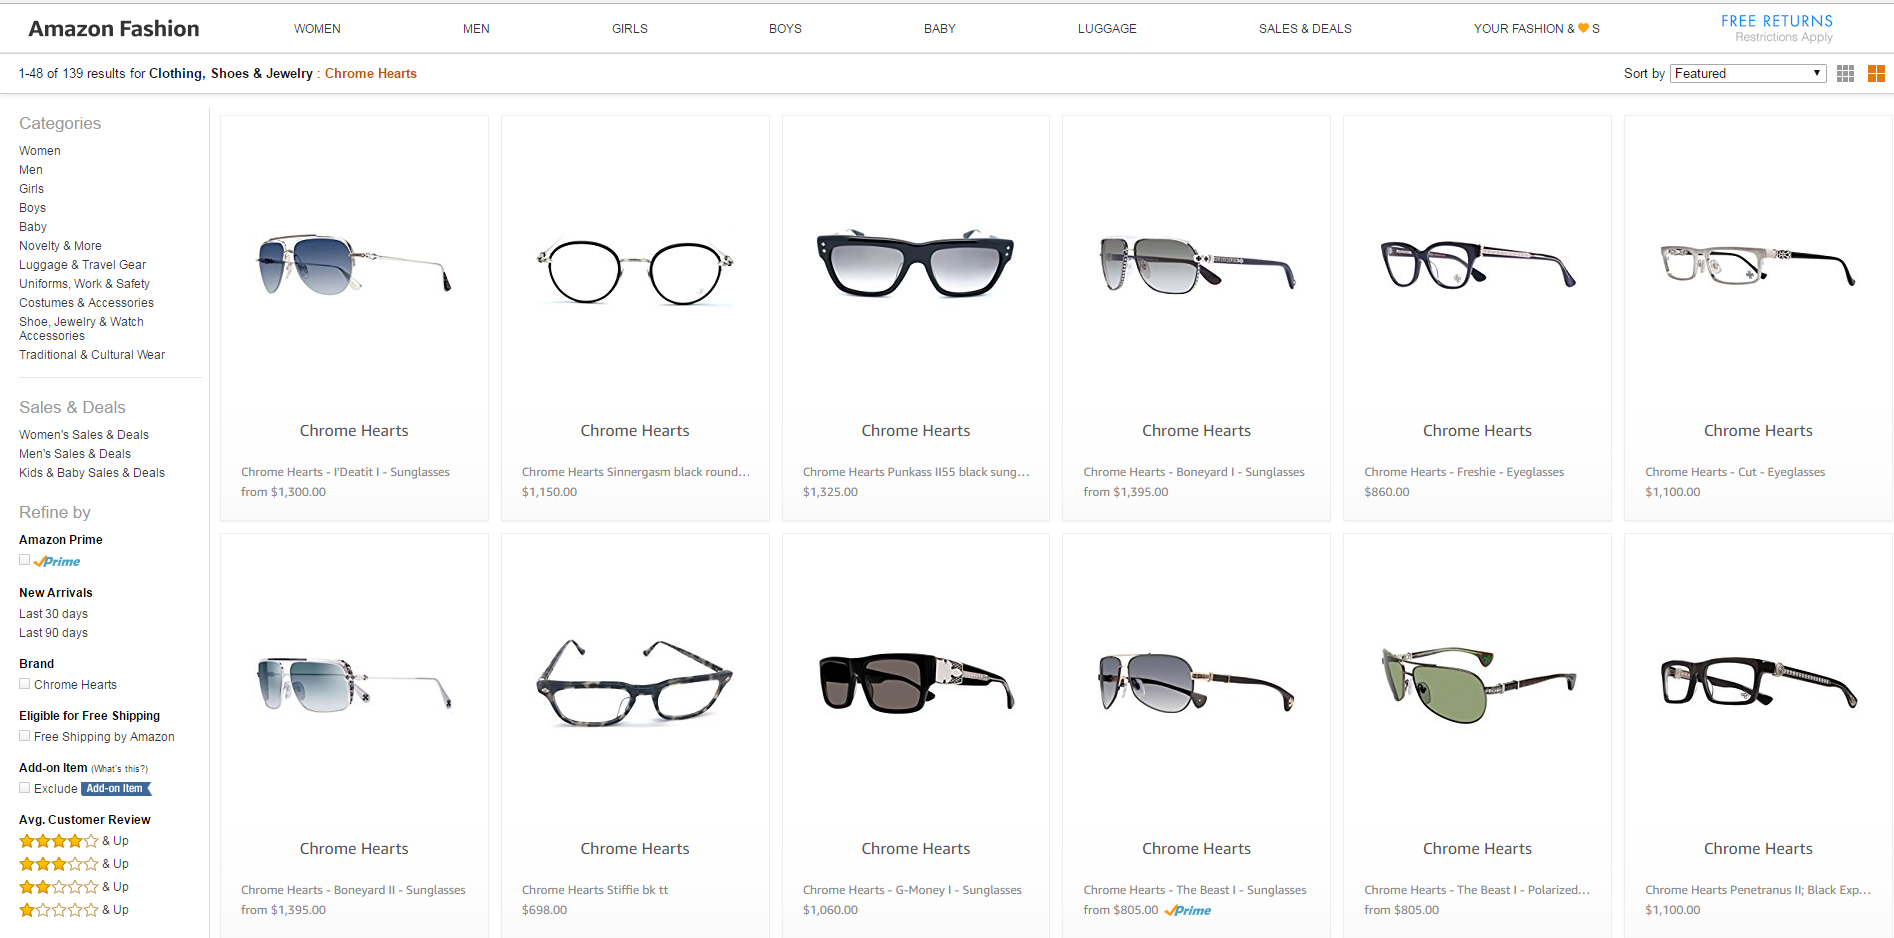Click the Amazon Fashion logo
The image size is (1894, 938).
114,29
